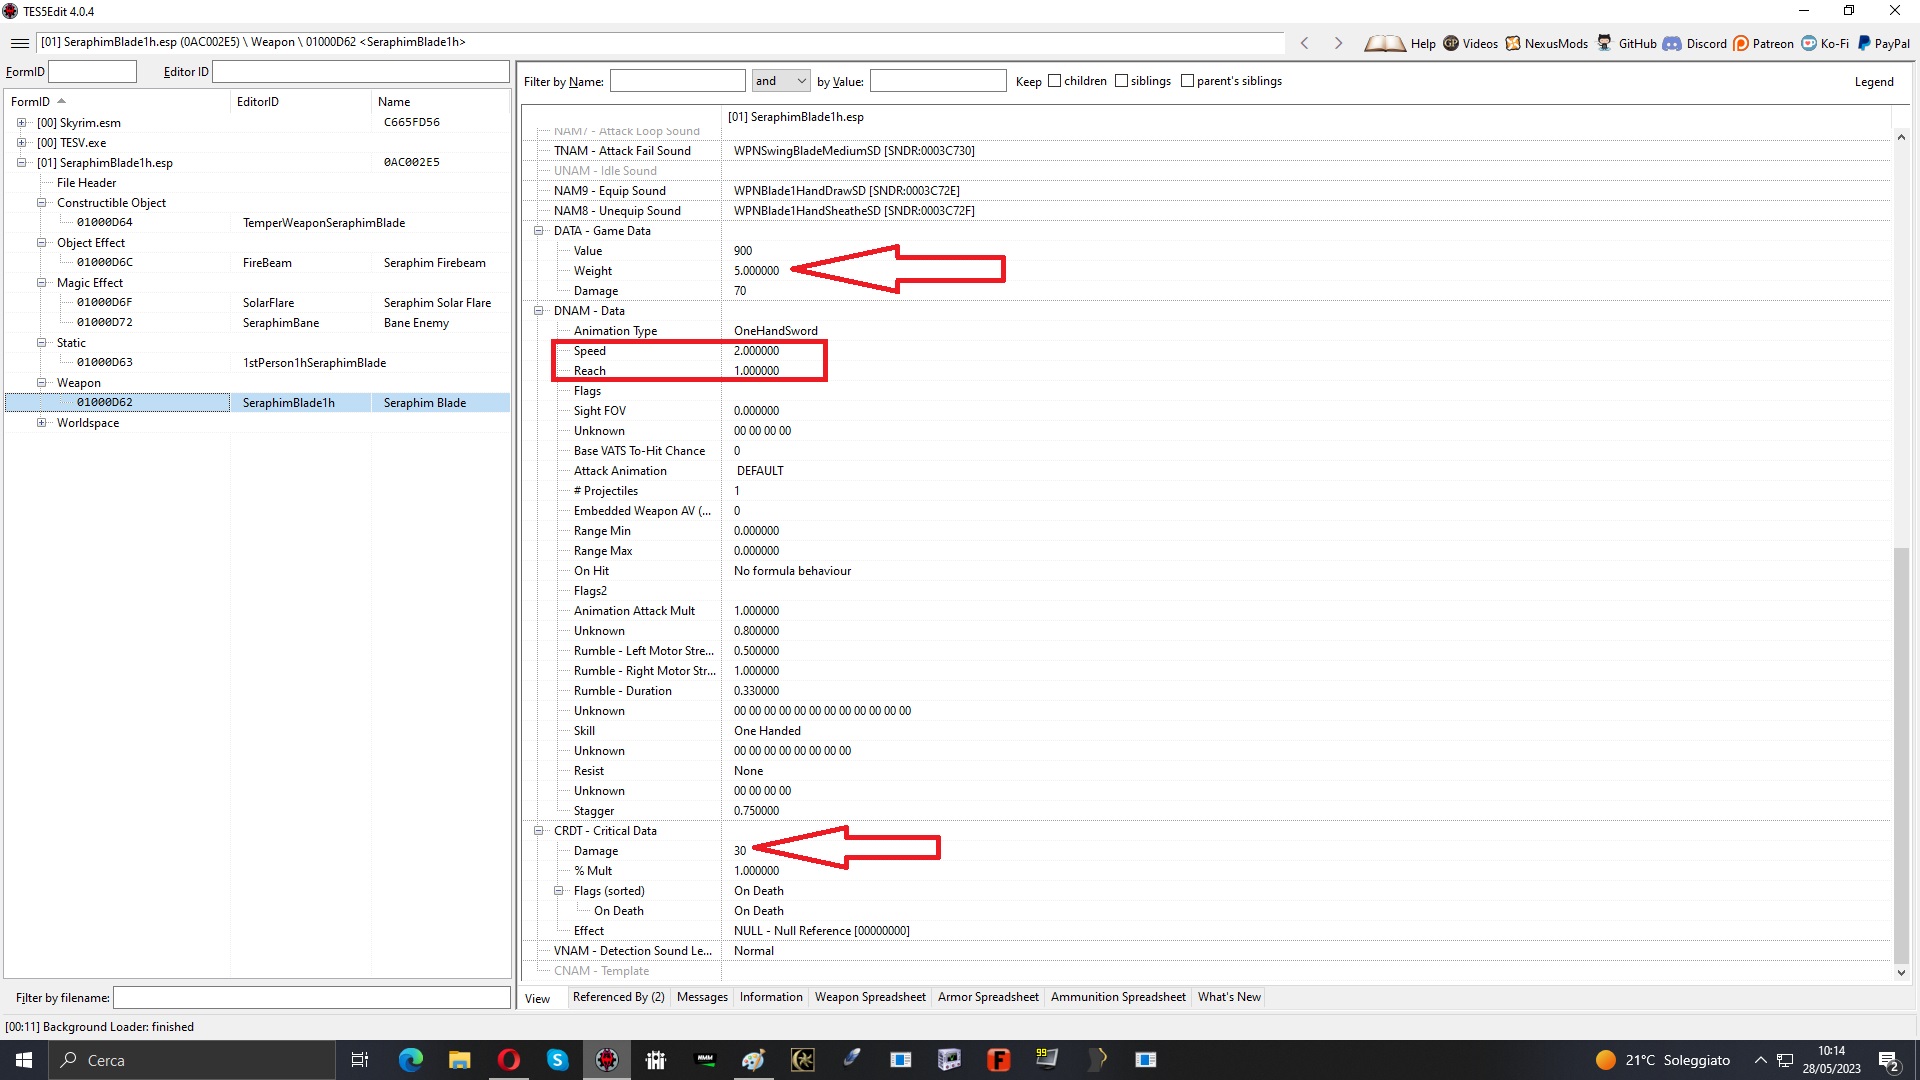Collapse the DATA - Game Data section
The height and width of the screenshot is (1080, 1920).
click(538, 230)
